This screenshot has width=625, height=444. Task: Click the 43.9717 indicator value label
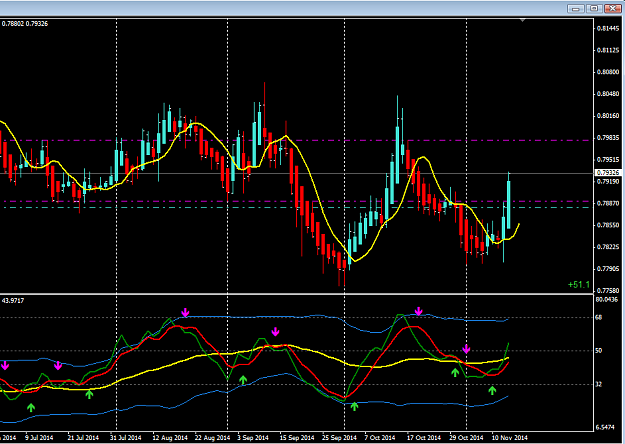pos(13,301)
